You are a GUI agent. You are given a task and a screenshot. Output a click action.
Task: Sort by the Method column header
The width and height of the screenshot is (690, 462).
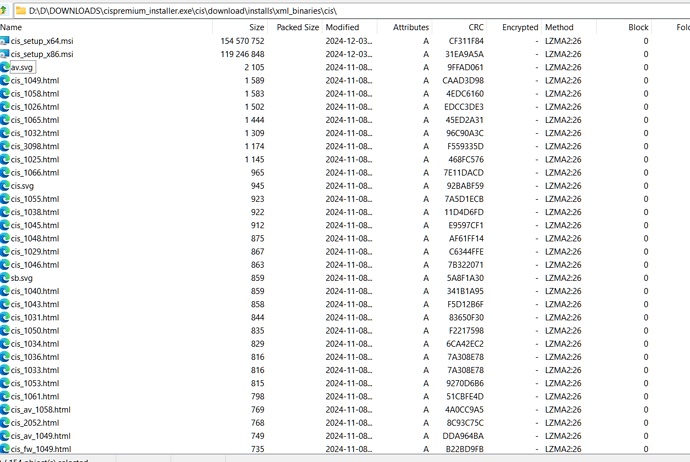point(569,27)
